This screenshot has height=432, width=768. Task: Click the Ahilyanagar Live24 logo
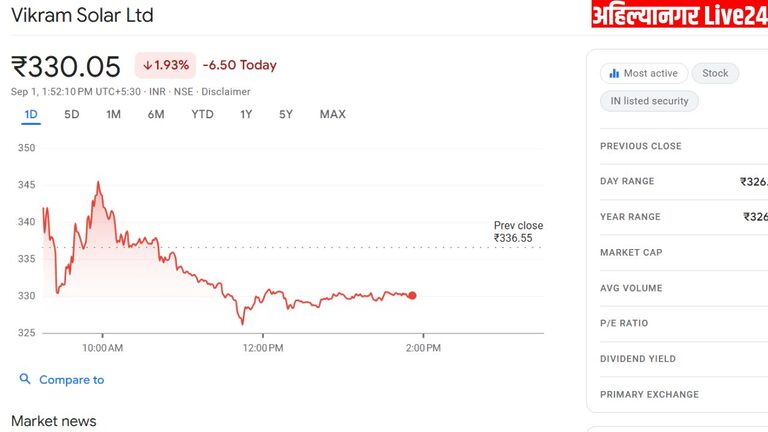[x=678, y=15]
